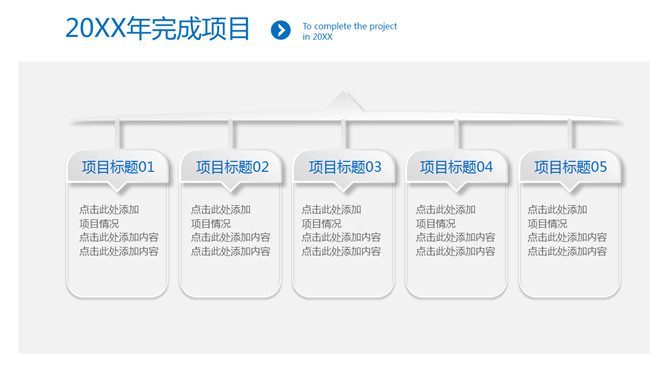Click the triangle peak on the connector bar
The height and width of the screenshot is (376, 668).
343,102
